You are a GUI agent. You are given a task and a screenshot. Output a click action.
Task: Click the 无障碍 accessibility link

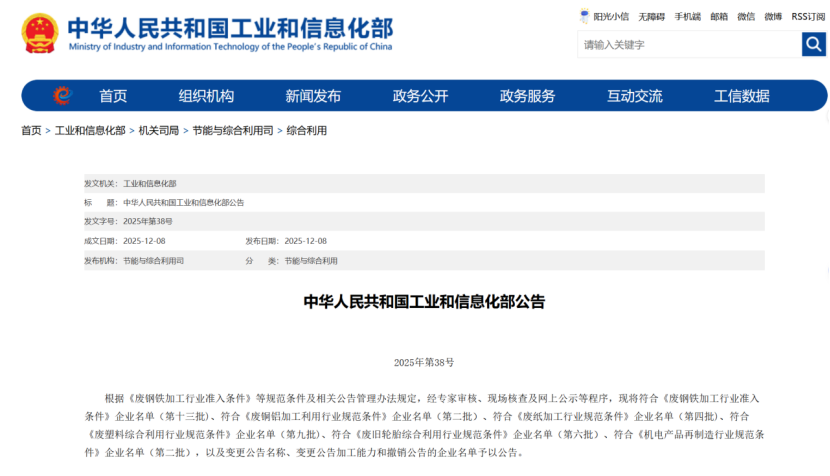coord(651,17)
